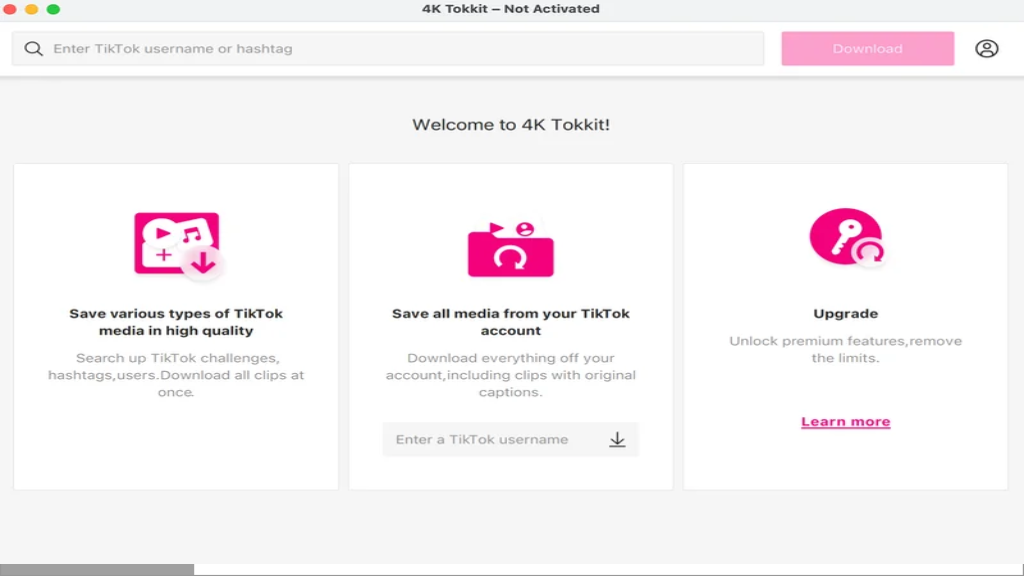
Task: Click 'Unlock premium features' description text
Action: (846, 349)
